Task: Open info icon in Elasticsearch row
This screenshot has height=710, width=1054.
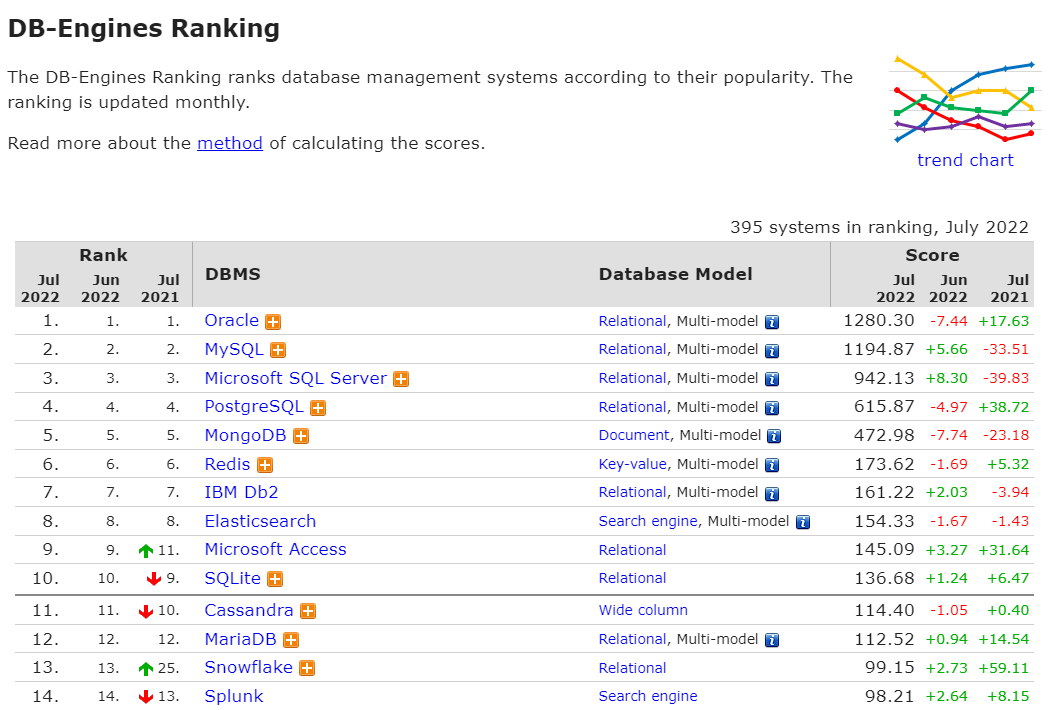Action: click(x=803, y=522)
